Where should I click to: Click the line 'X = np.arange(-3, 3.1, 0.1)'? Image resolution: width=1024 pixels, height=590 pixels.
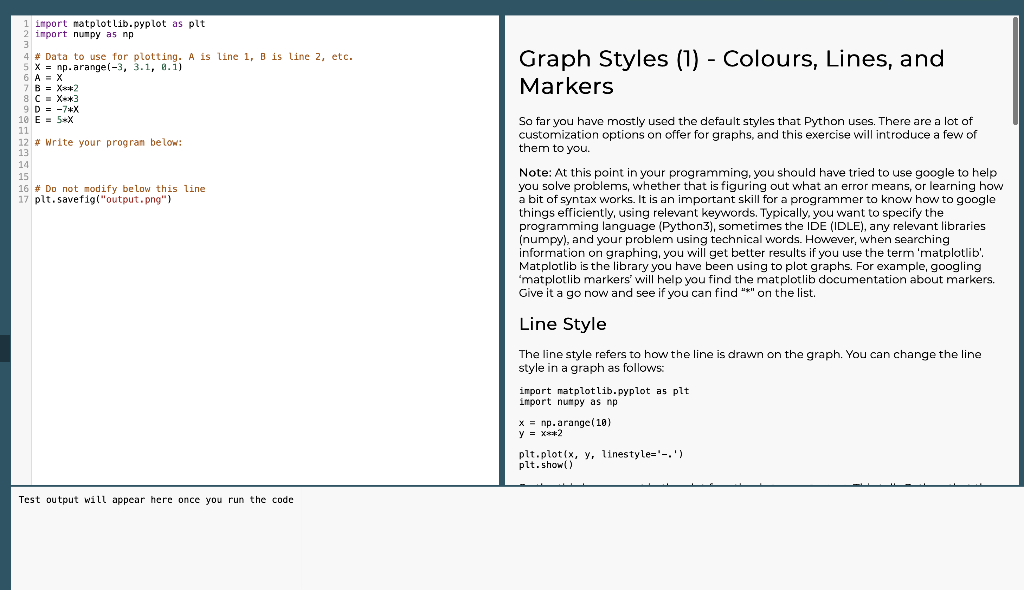(108, 67)
